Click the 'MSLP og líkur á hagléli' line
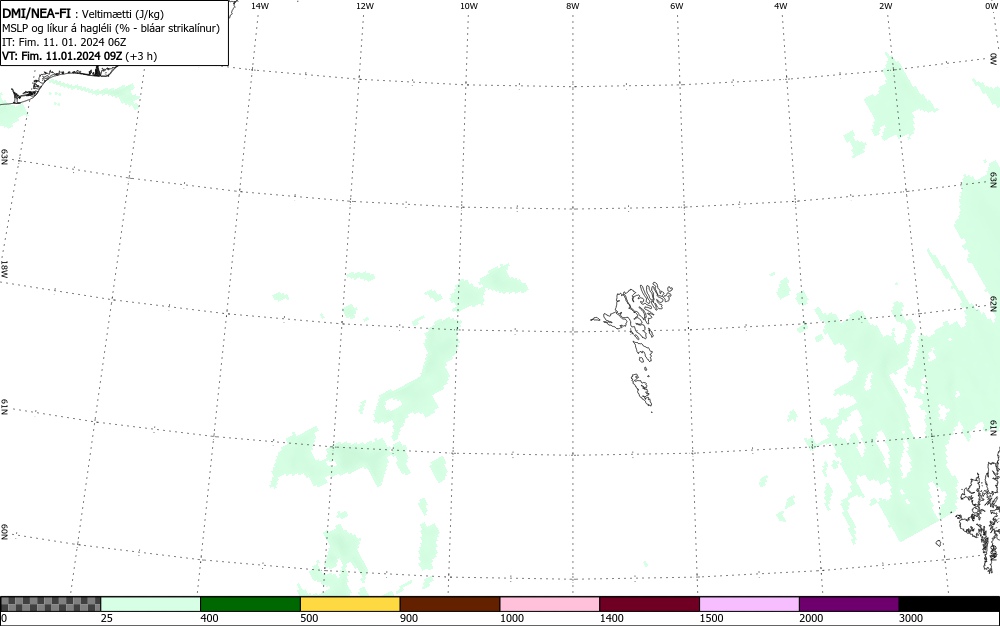 [x=111, y=28]
